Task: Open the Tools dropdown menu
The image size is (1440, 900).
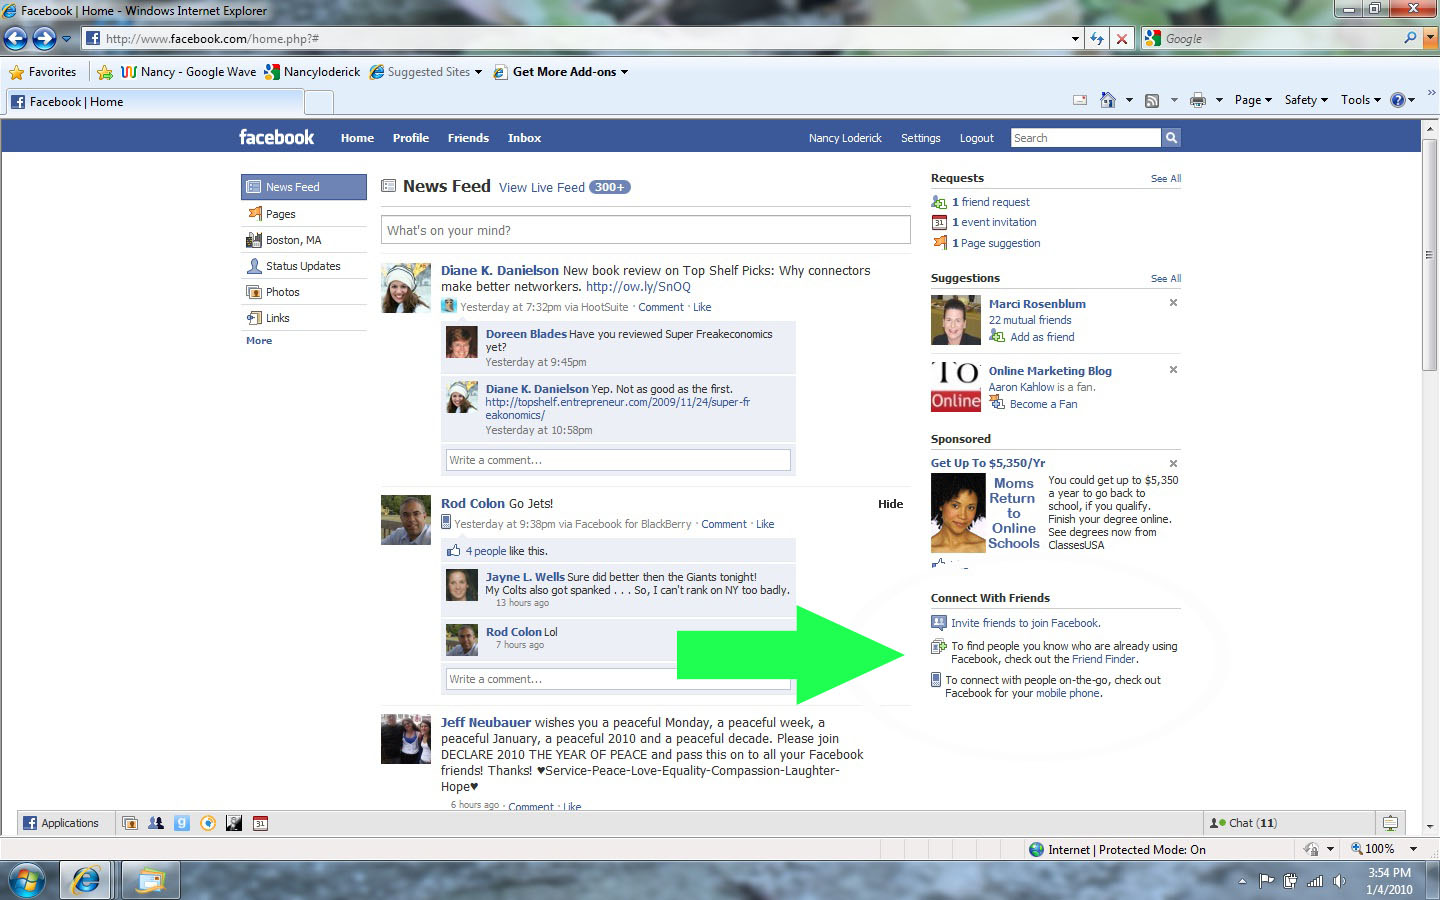Action: coord(1360,100)
